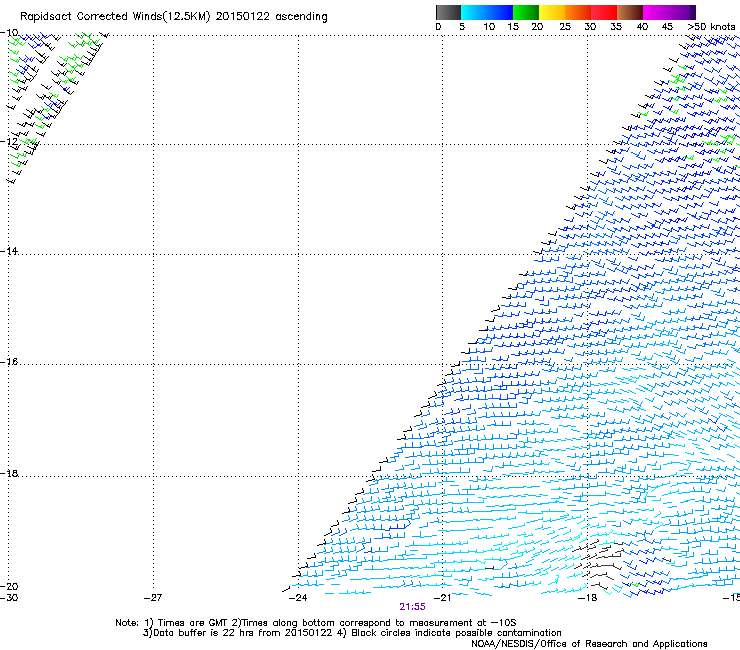Viewport: 740px width, 650px height.
Task: Click 'NOAA/NESDIS/Office of Research and Applications' credit
Action: point(589,644)
